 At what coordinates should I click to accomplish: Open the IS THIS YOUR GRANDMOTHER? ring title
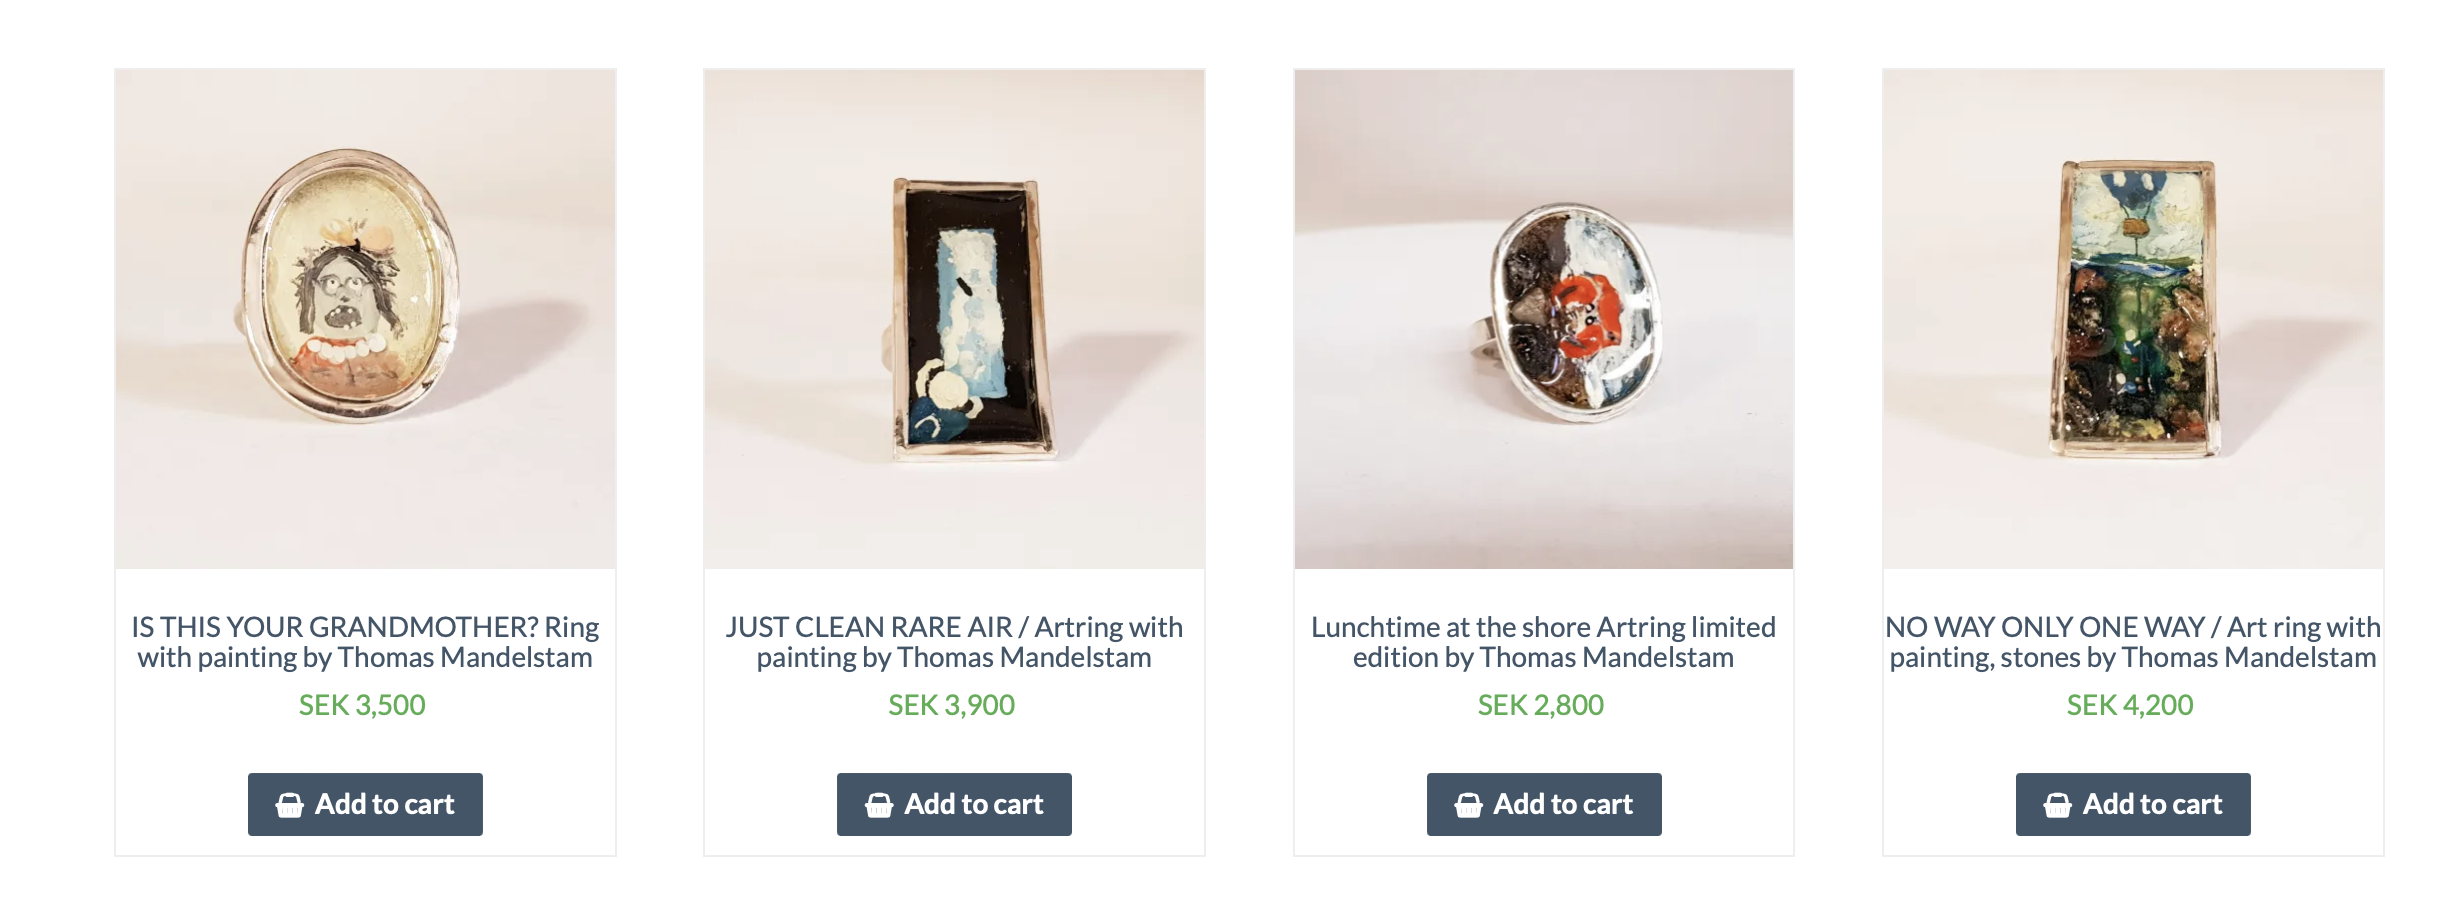[365, 642]
